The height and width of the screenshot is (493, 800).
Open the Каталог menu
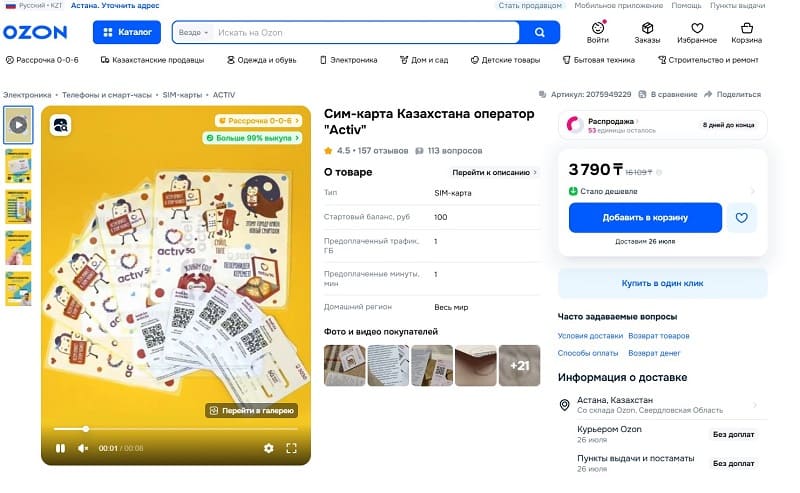[x=127, y=32]
